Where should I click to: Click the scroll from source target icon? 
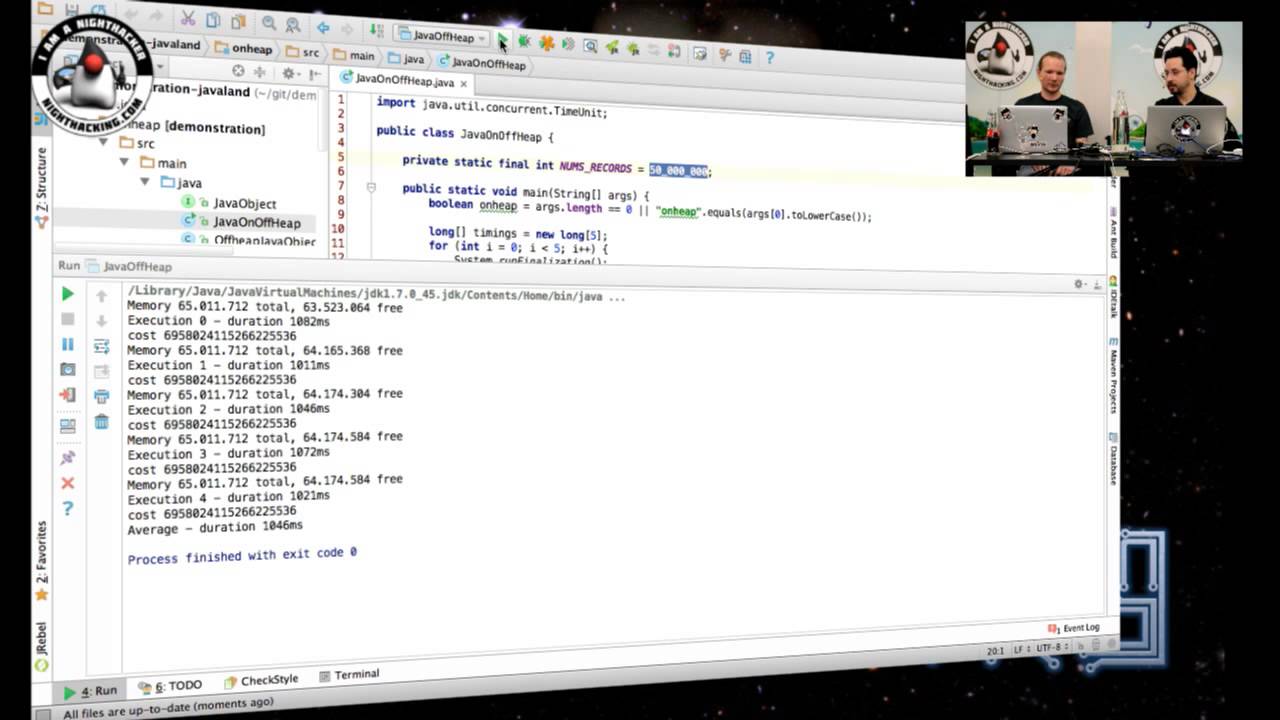pyautogui.click(x=238, y=71)
